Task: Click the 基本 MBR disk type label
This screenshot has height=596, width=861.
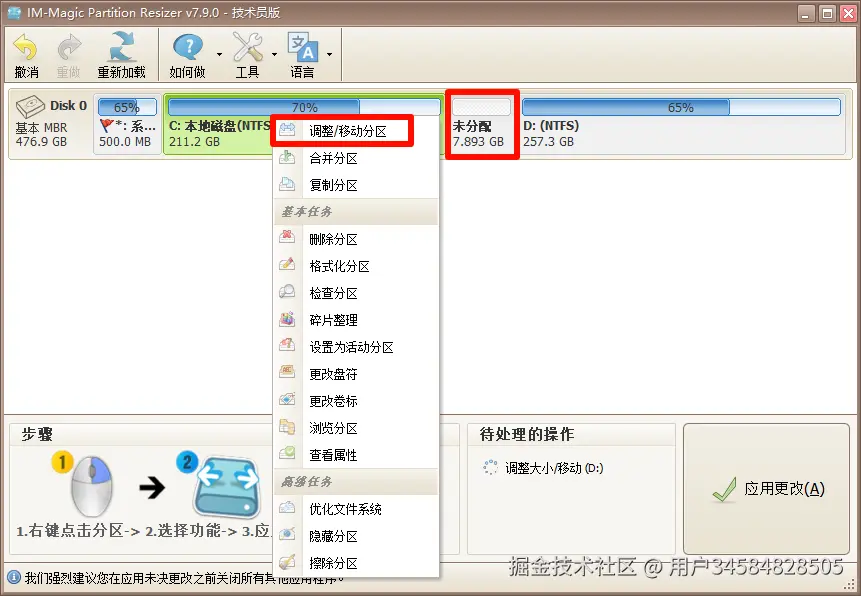Action: click(x=41, y=127)
